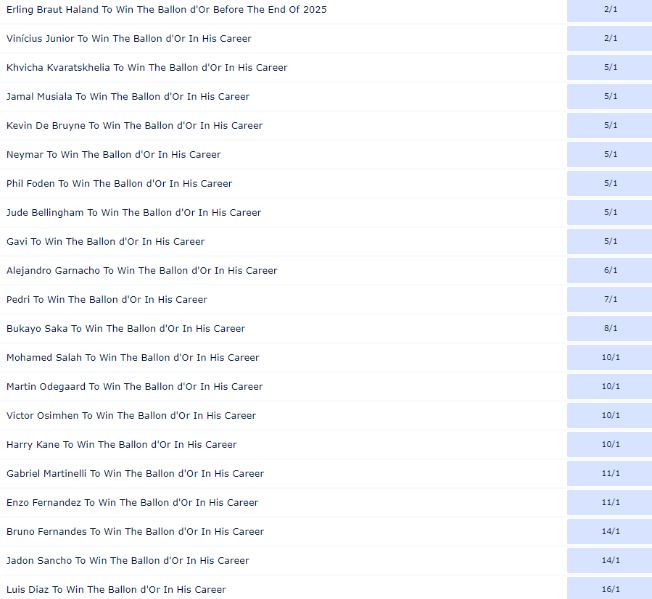The width and height of the screenshot is (652, 599).
Task: Pick Bukayo Saka 8/1 odds
Action: pyautogui.click(x=610, y=328)
